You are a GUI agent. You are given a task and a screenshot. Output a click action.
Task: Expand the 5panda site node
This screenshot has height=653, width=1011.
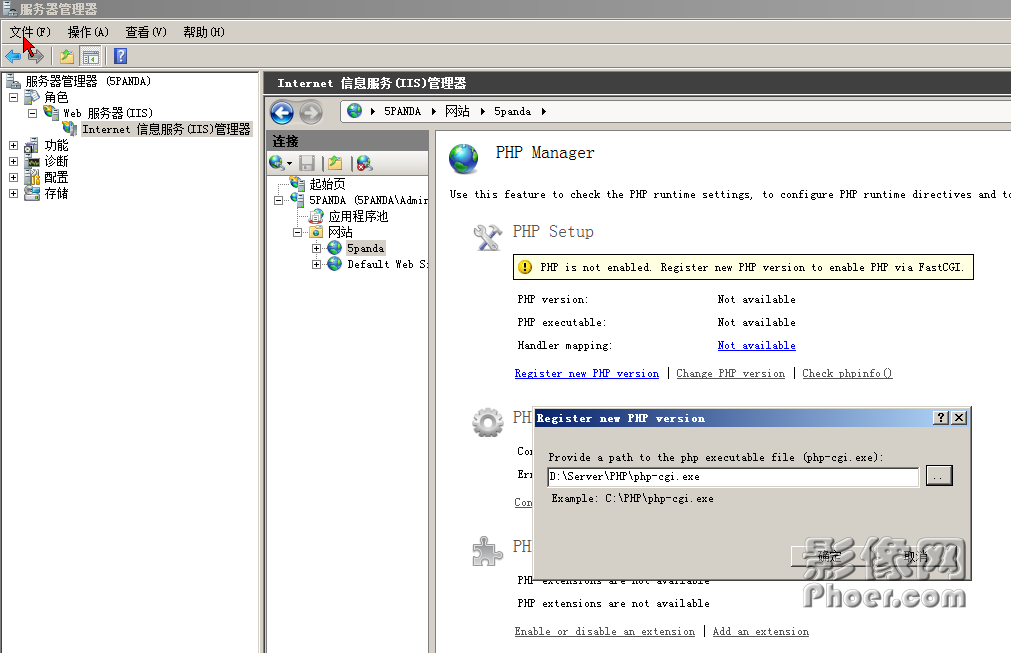coord(316,248)
